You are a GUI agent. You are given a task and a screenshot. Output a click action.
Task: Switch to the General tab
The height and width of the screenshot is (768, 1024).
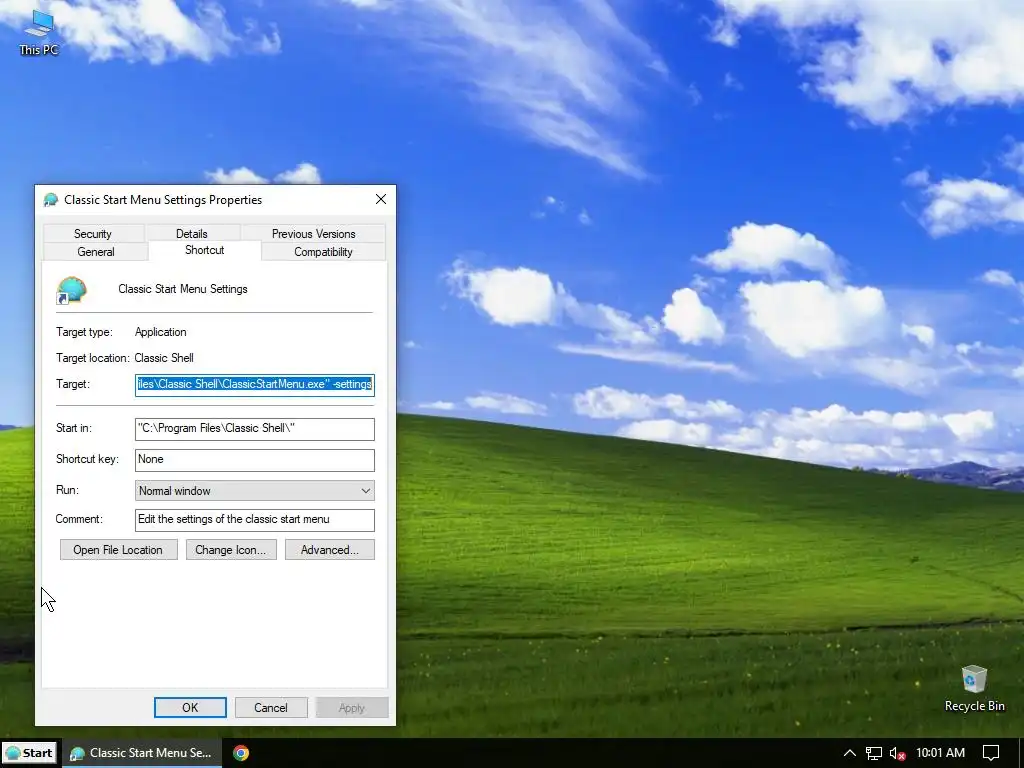pyautogui.click(x=95, y=252)
